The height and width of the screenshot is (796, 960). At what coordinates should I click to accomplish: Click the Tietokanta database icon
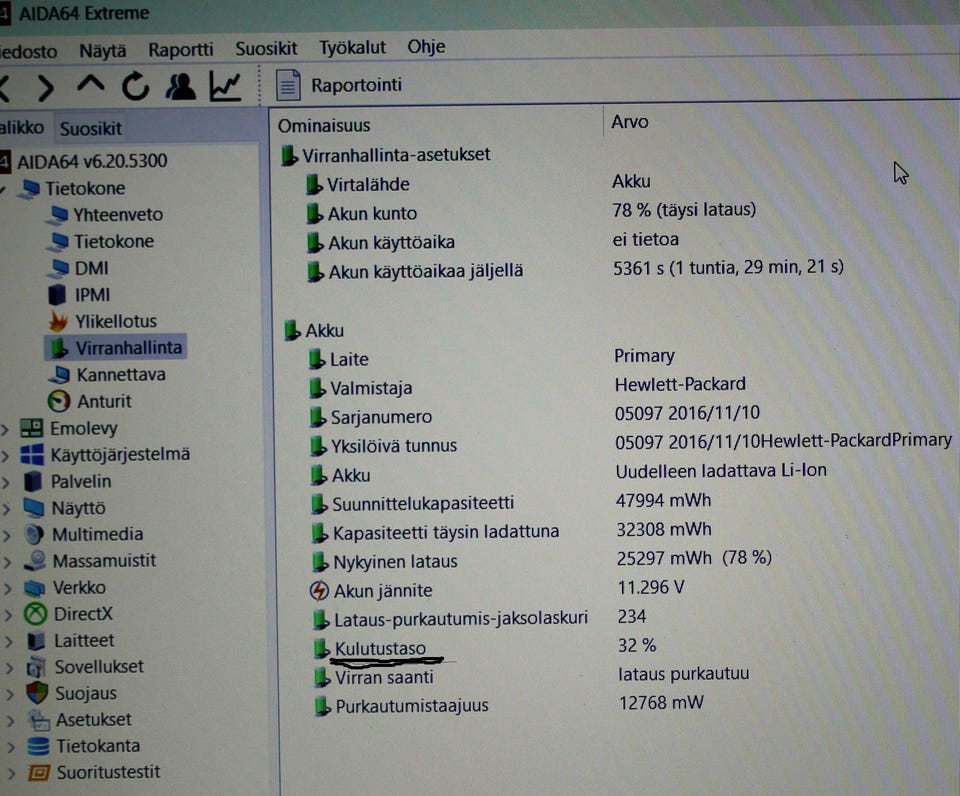[39, 746]
